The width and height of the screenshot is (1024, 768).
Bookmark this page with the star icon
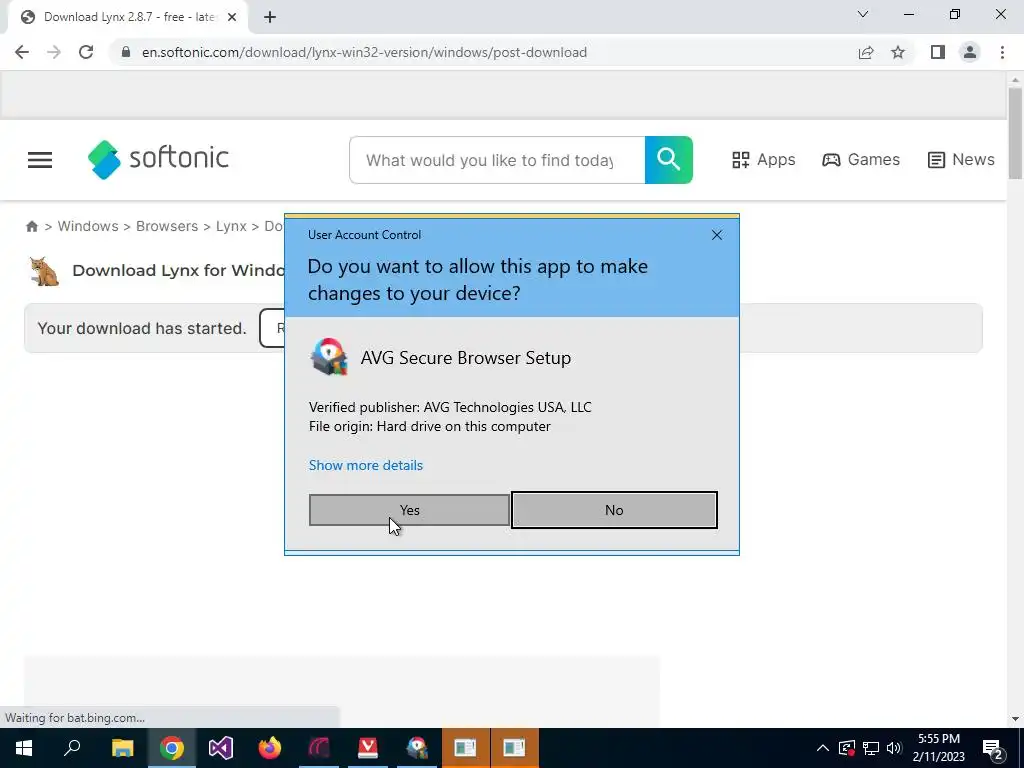point(898,52)
